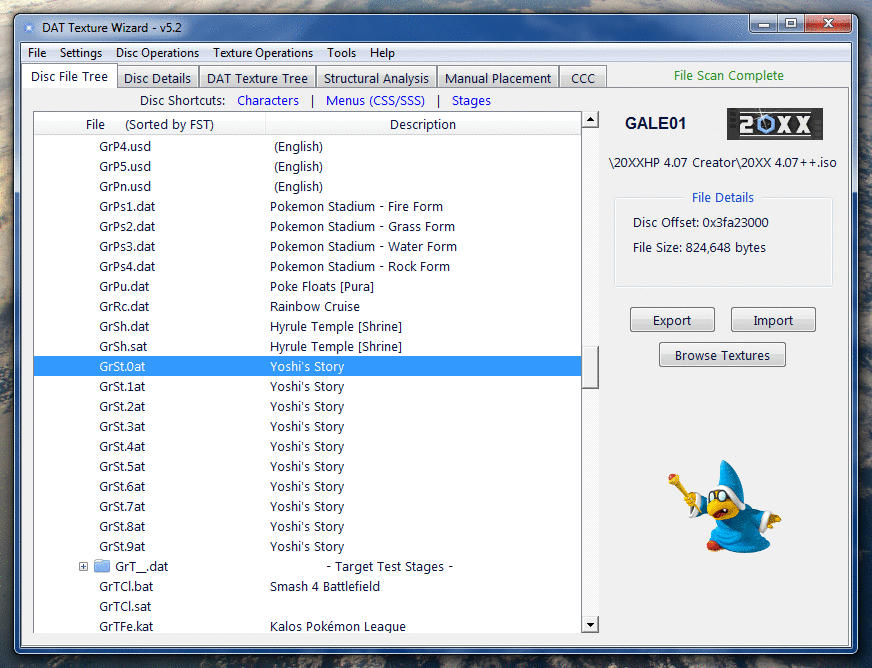Click the GrT_.dat folder icon
872x668 pixels.
pos(102,566)
